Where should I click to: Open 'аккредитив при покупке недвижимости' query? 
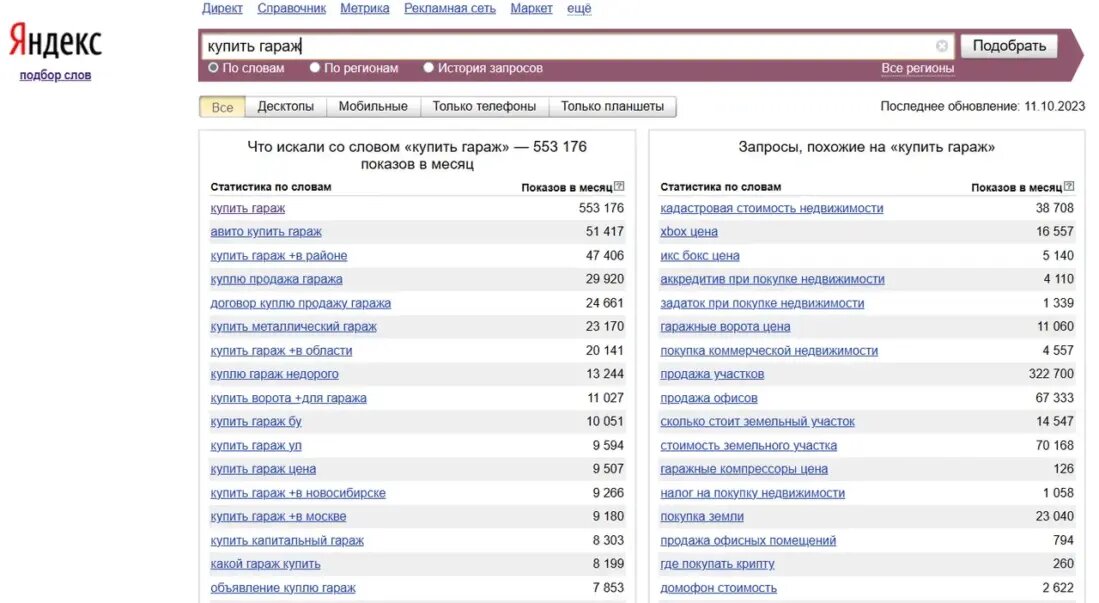(x=772, y=279)
